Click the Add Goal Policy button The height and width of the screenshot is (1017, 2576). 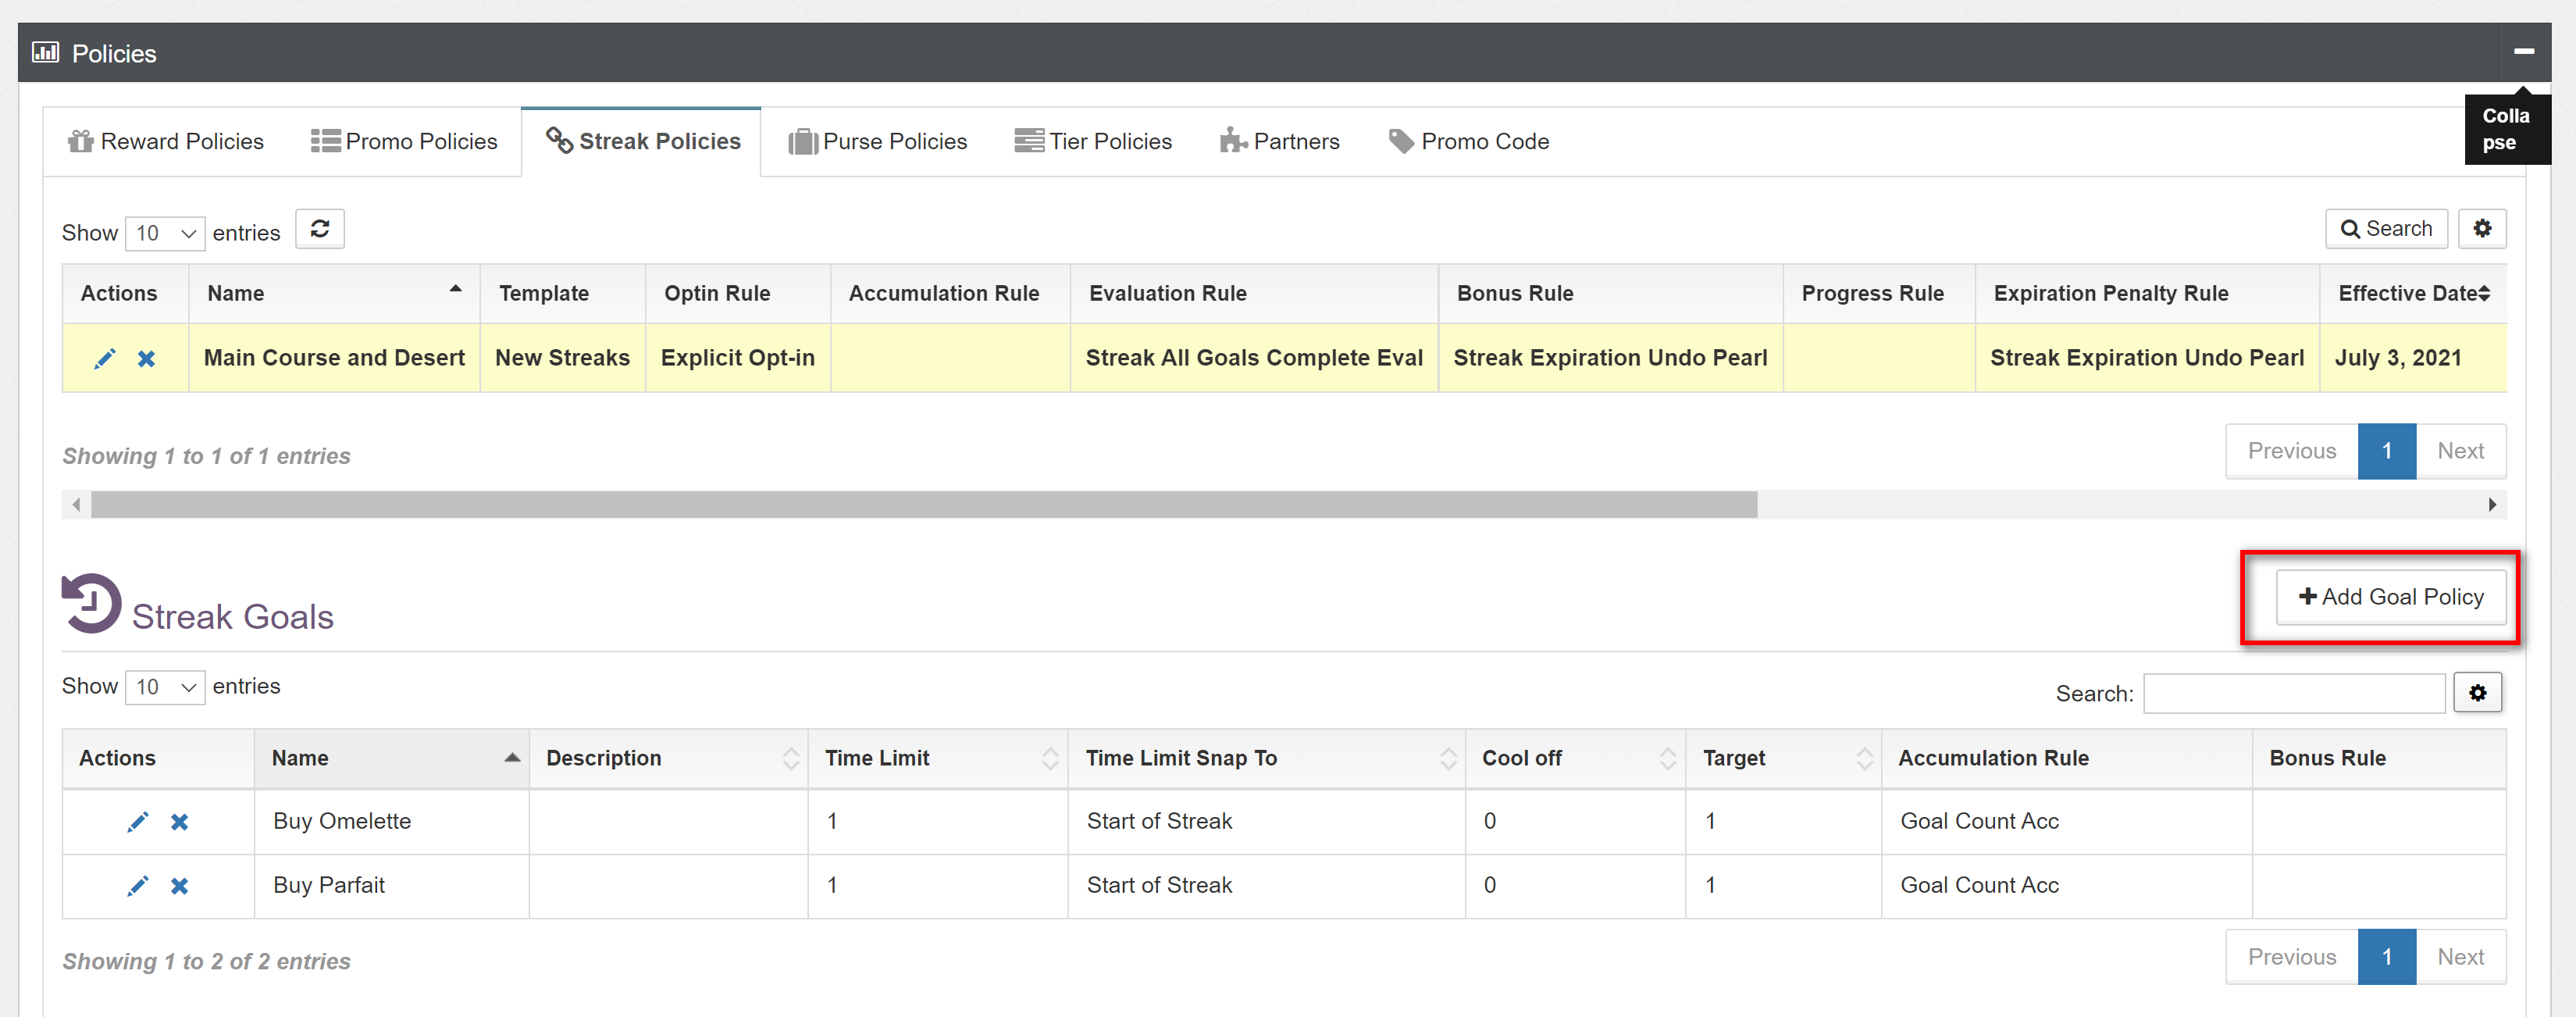tap(2390, 597)
